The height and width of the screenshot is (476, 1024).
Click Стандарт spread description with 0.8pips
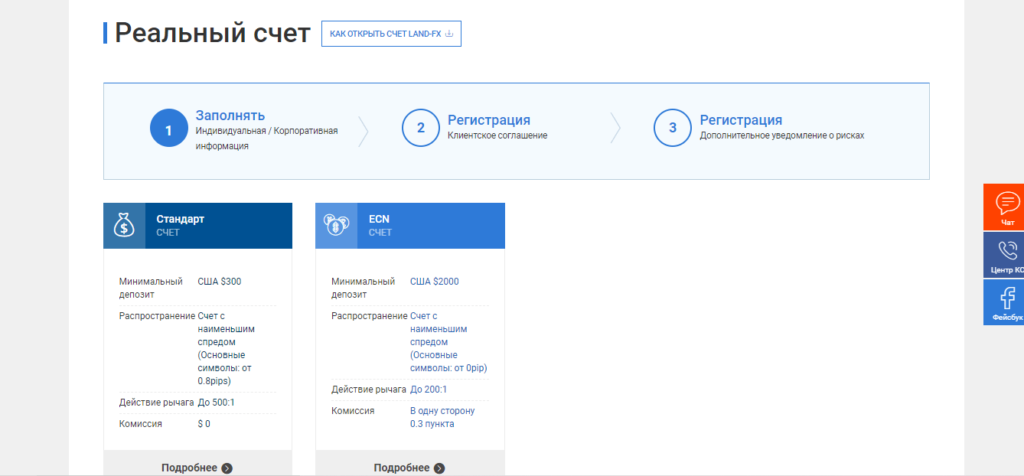click(227, 349)
